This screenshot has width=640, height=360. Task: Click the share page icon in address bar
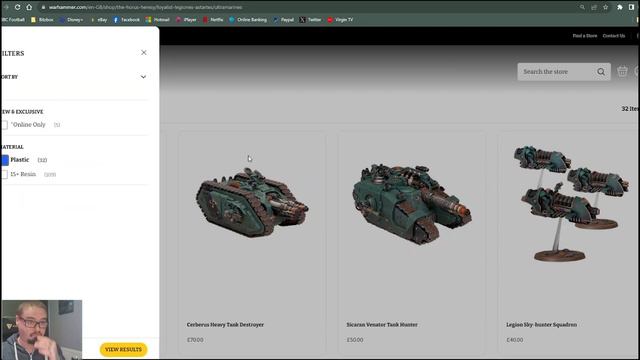(x=594, y=7)
